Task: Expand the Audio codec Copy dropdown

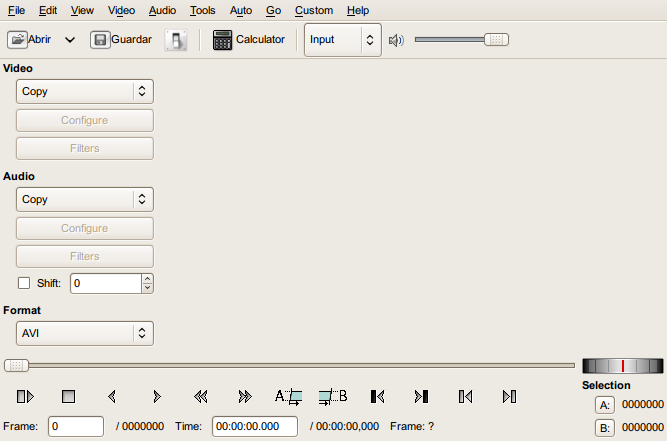Action: [x=85, y=199]
